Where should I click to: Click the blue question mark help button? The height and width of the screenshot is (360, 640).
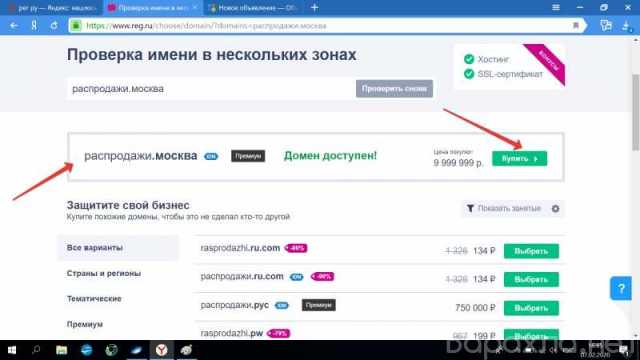(x=621, y=288)
